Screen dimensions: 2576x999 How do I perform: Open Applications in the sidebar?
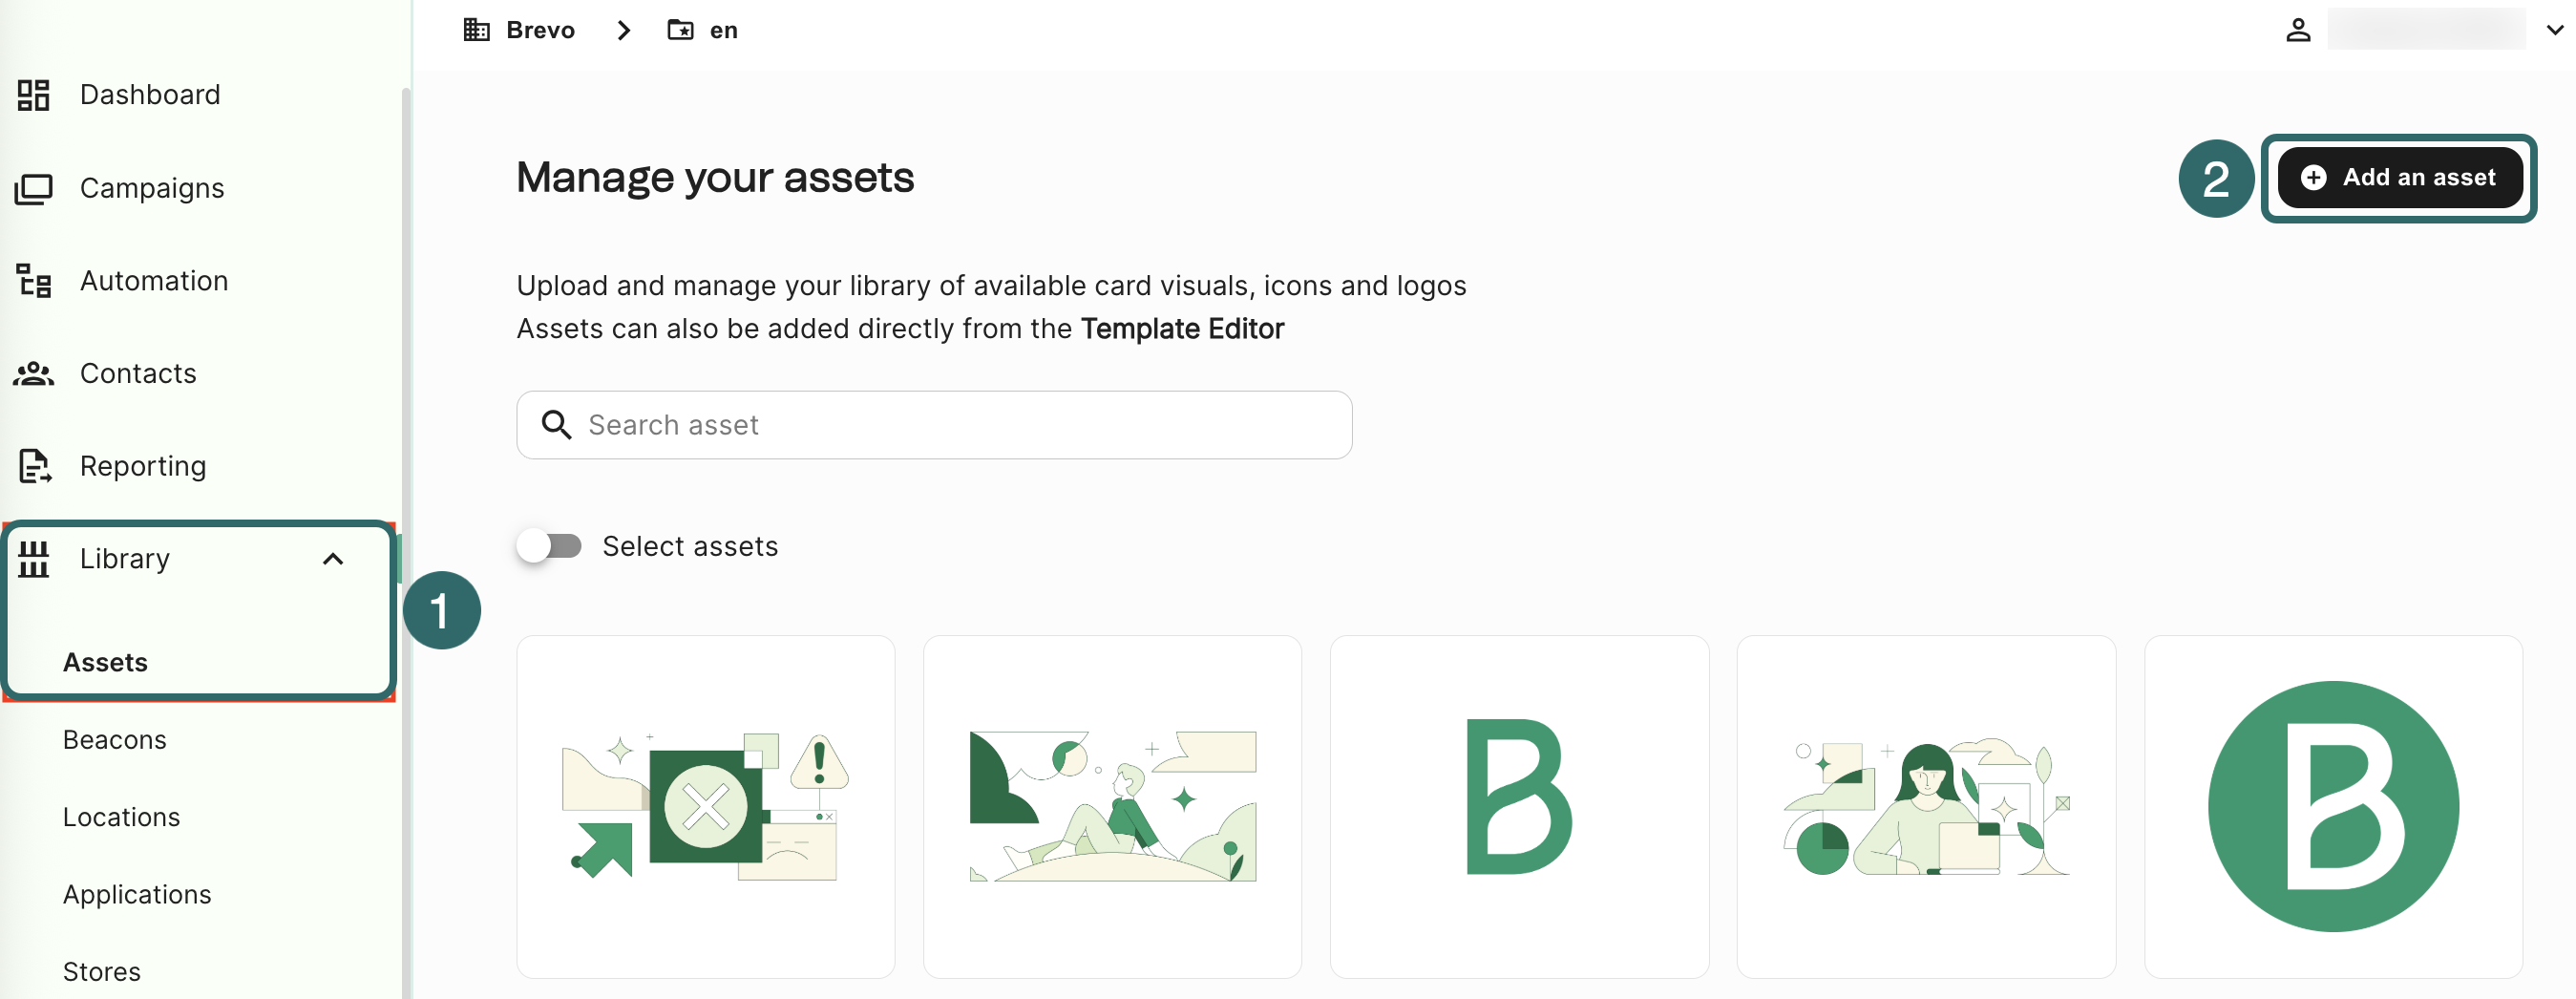click(137, 894)
